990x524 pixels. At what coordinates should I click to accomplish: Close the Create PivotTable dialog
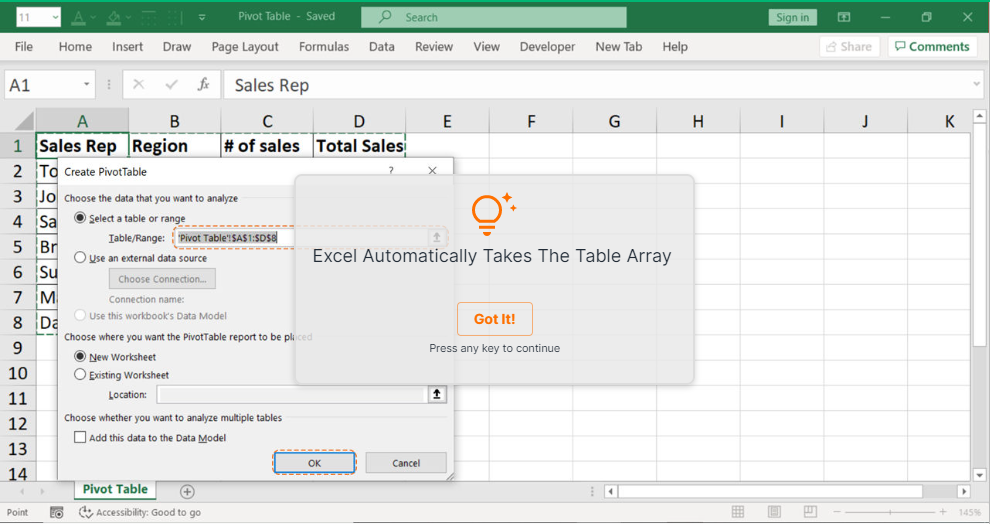(432, 170)
